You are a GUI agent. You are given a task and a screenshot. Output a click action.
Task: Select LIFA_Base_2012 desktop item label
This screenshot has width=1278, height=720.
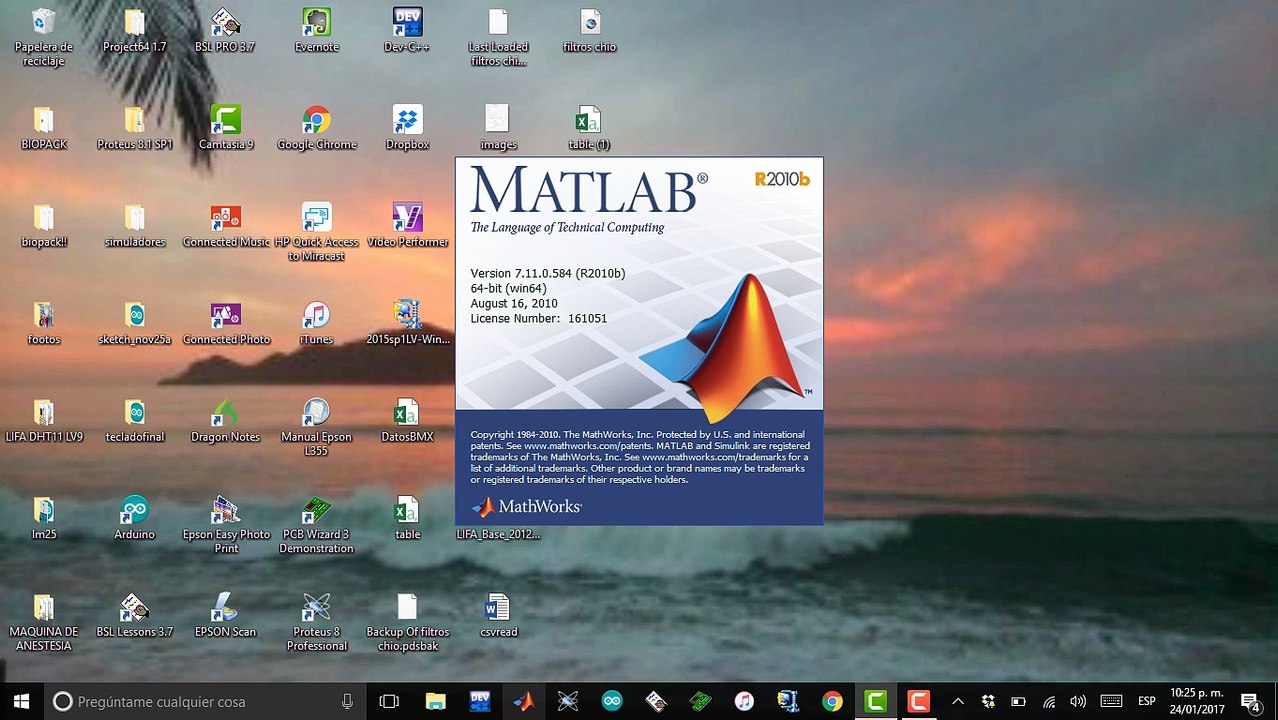498,534
